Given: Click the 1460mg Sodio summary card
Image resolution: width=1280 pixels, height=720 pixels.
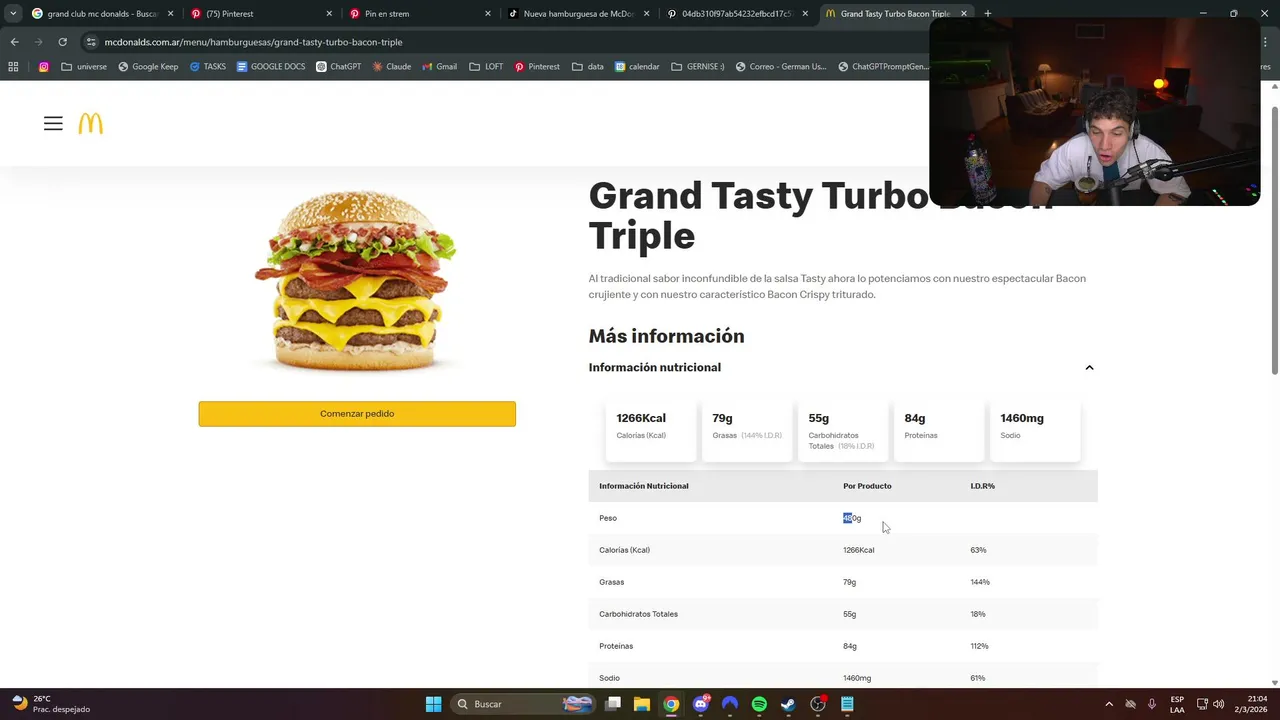Looking at the screenshot, I should (1035, 431).
